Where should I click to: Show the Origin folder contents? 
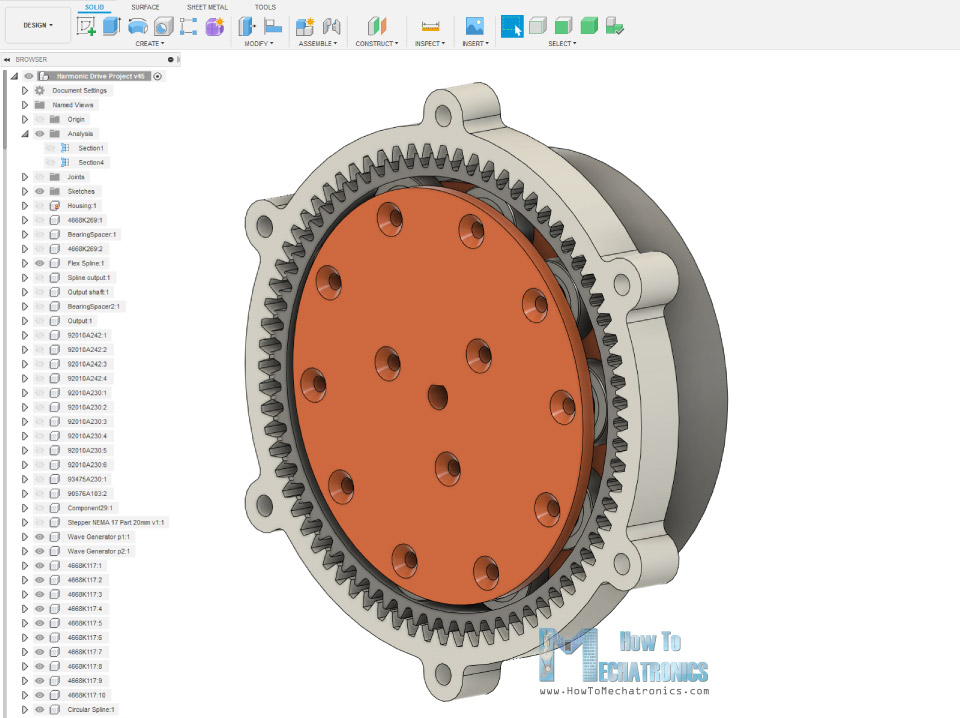[23, 119]
